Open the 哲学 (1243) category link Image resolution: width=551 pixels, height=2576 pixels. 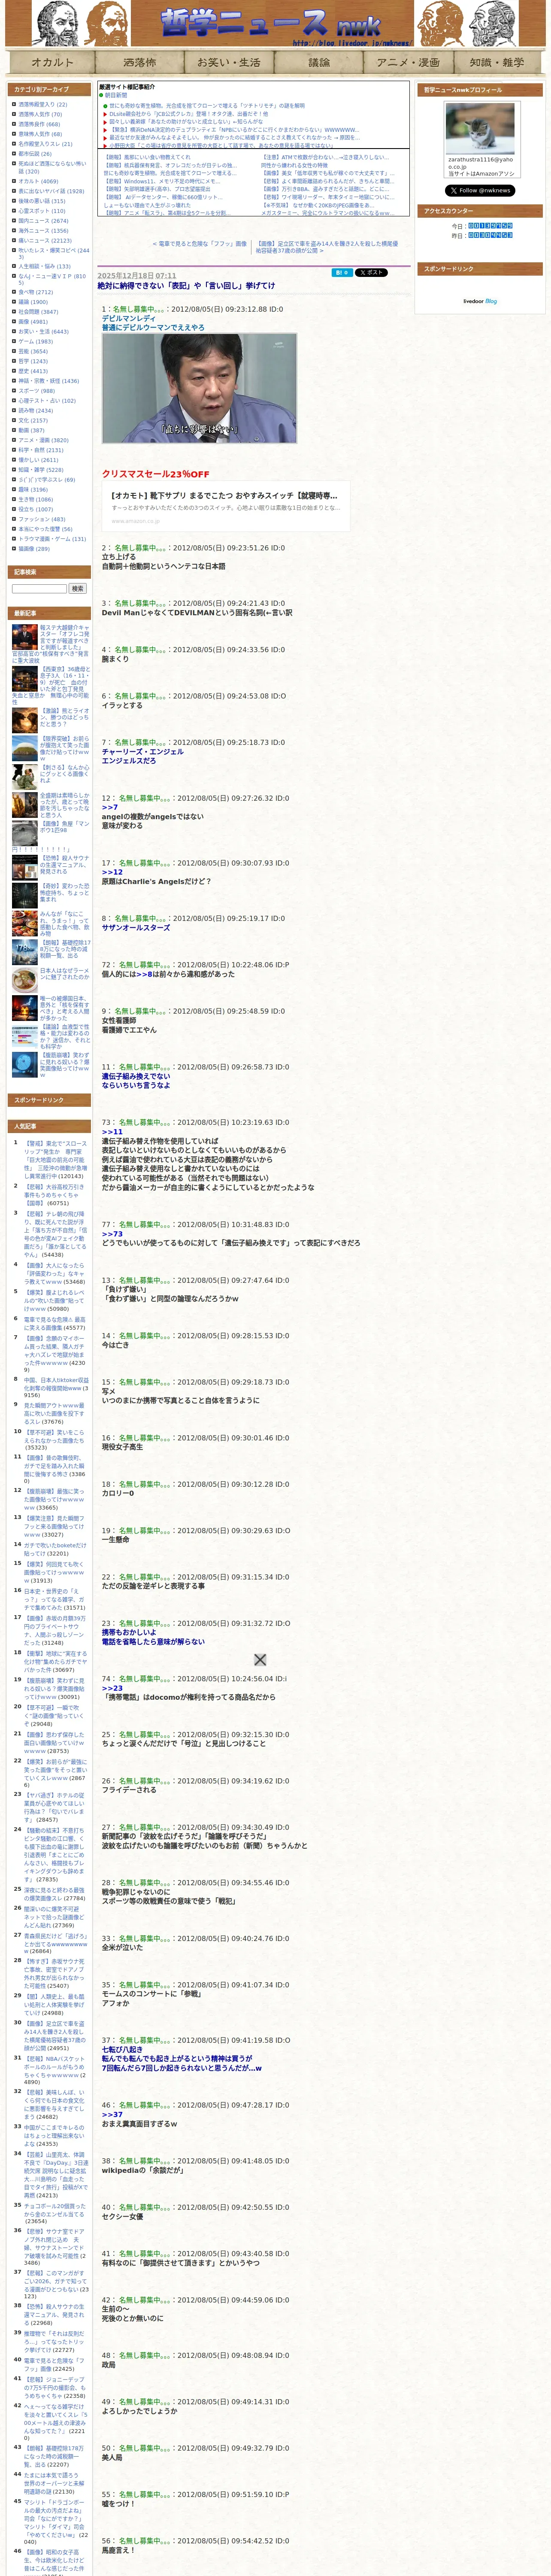[x=32, y=361]
